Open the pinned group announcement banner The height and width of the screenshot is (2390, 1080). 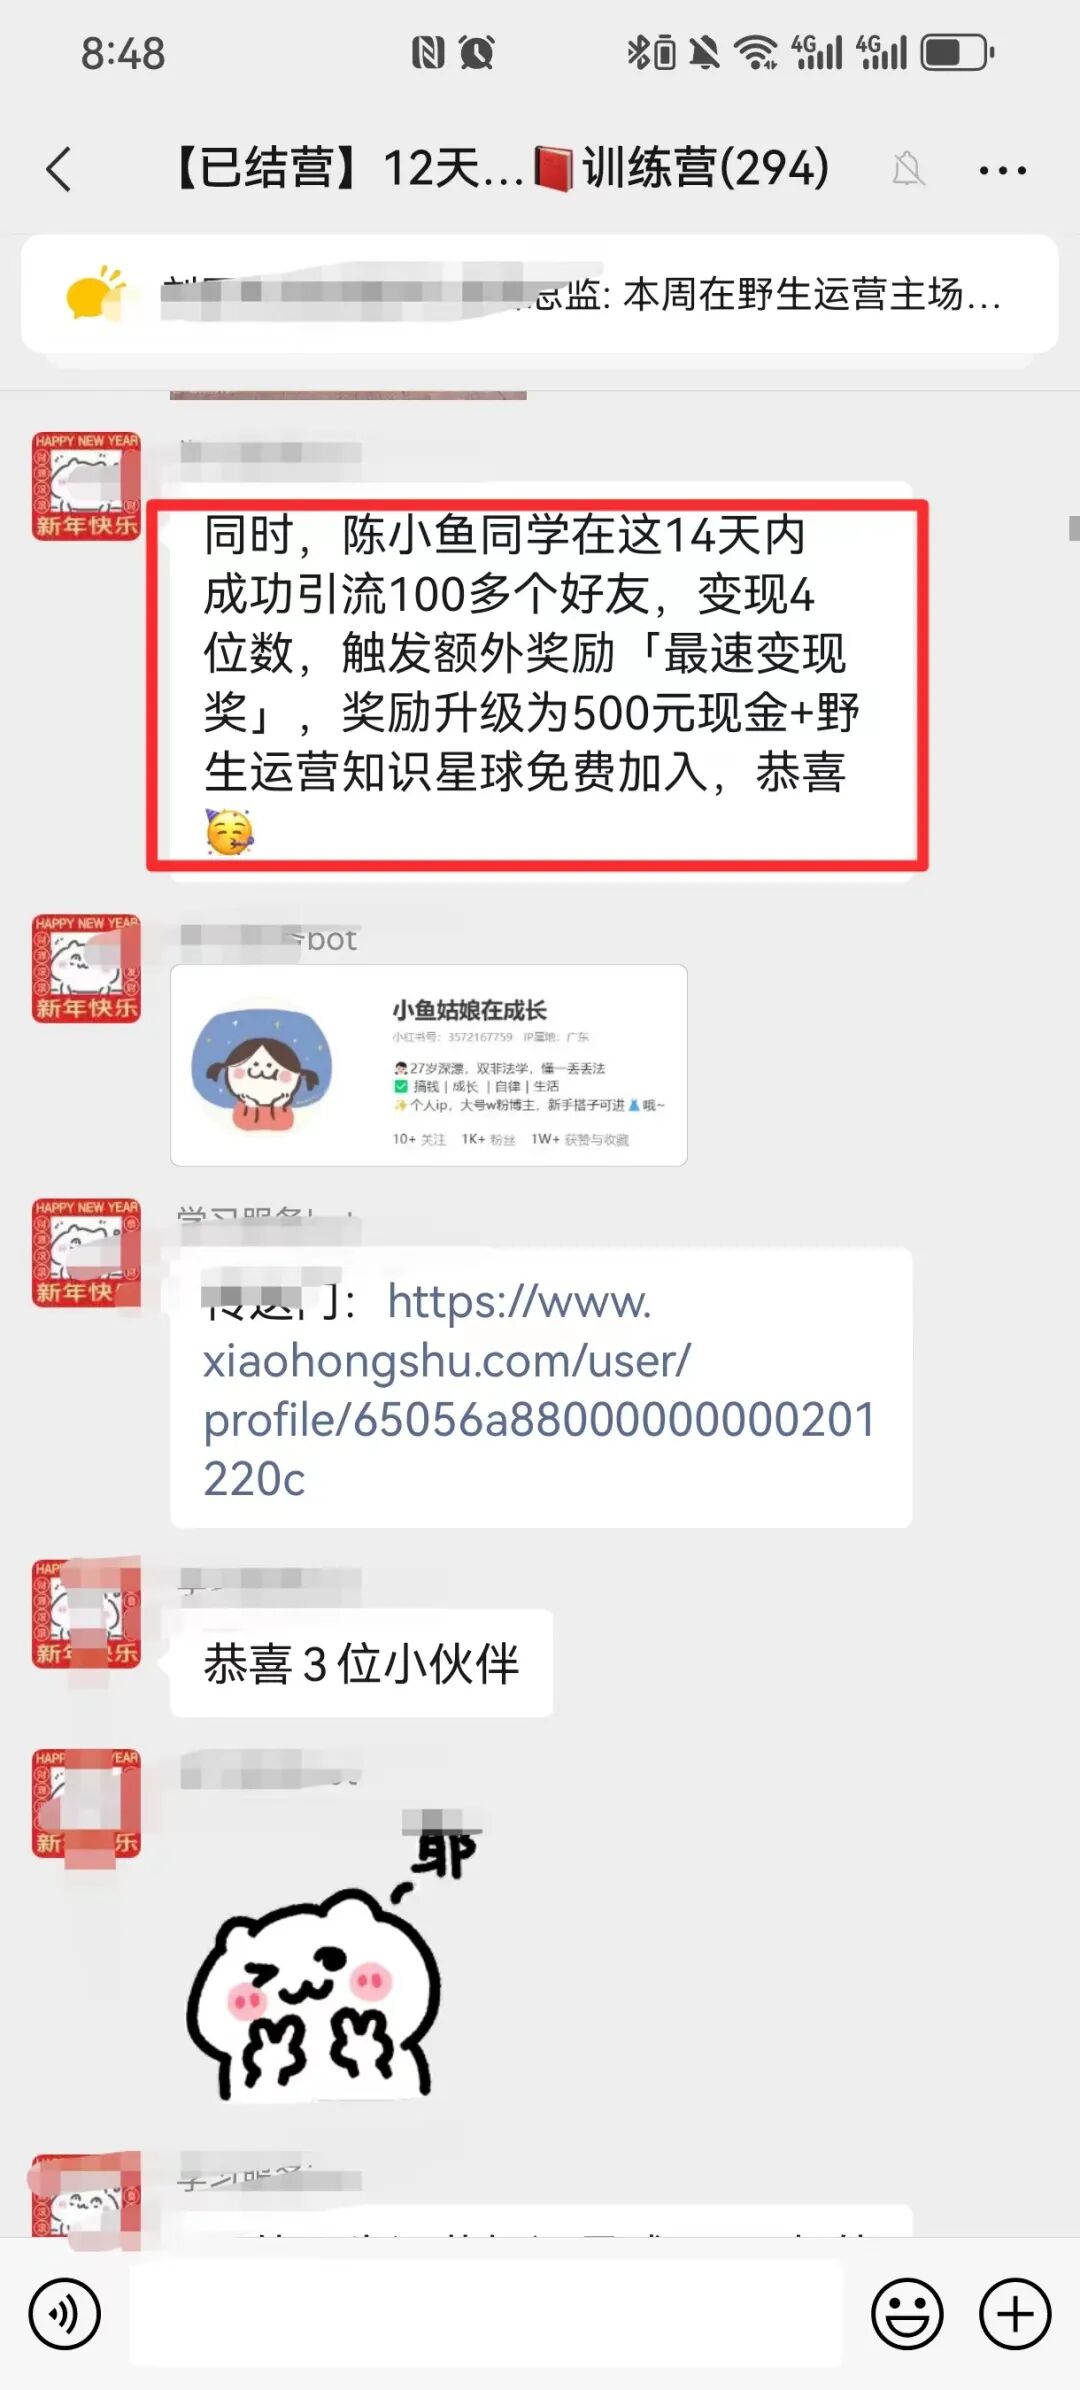(540, 294)
